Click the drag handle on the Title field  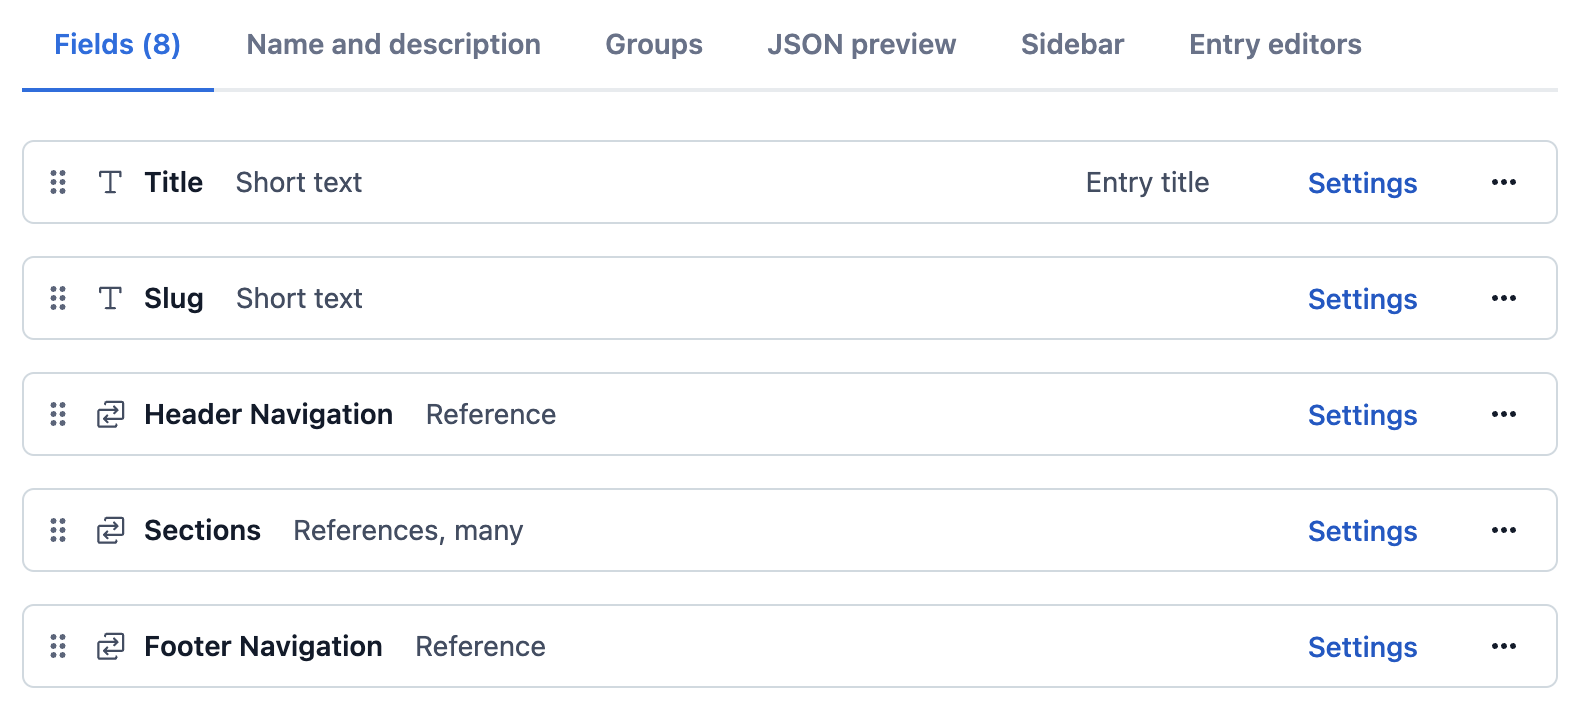point(57,182)
